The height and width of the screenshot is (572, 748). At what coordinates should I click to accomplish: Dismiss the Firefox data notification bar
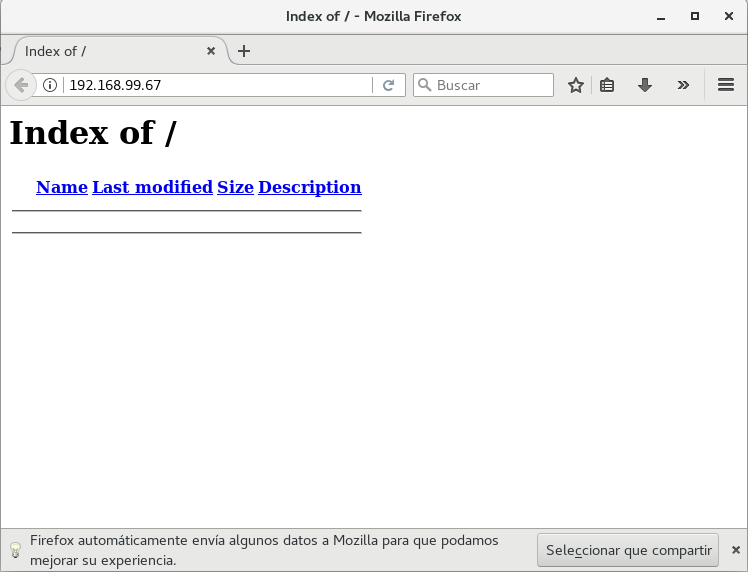(735, 550)
